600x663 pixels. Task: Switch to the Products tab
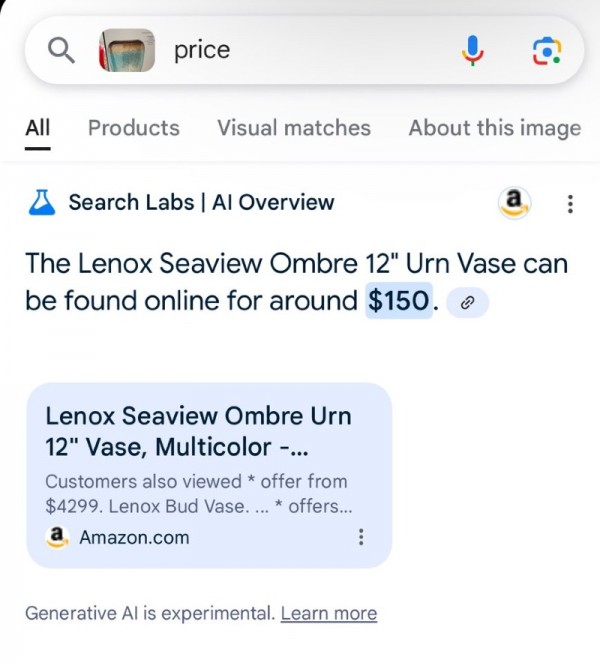[x=134, y=128]
